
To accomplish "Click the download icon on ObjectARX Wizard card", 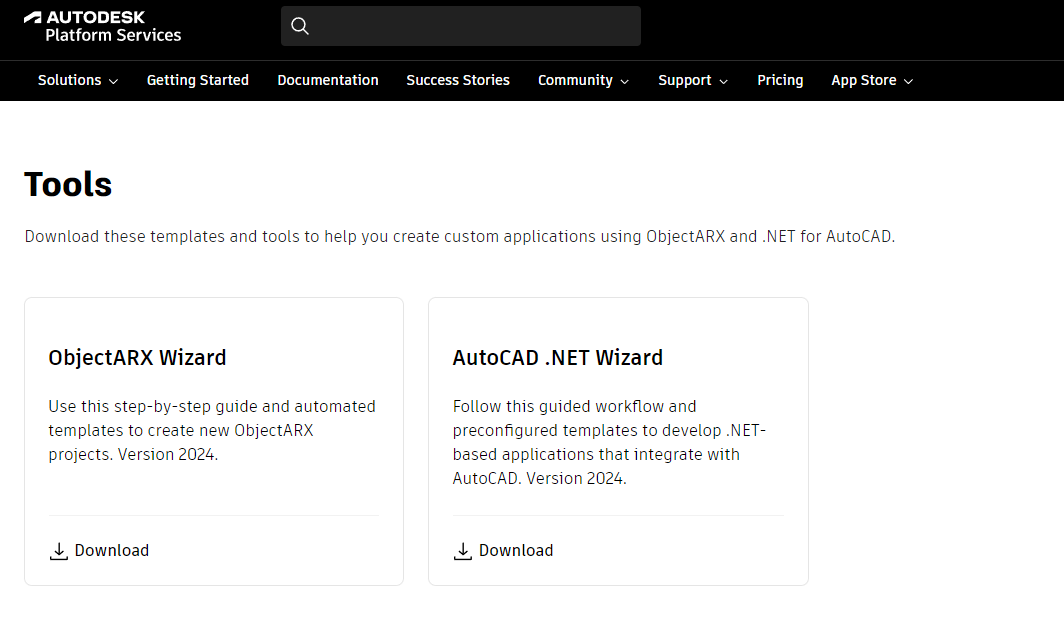I will coord(59,550).
